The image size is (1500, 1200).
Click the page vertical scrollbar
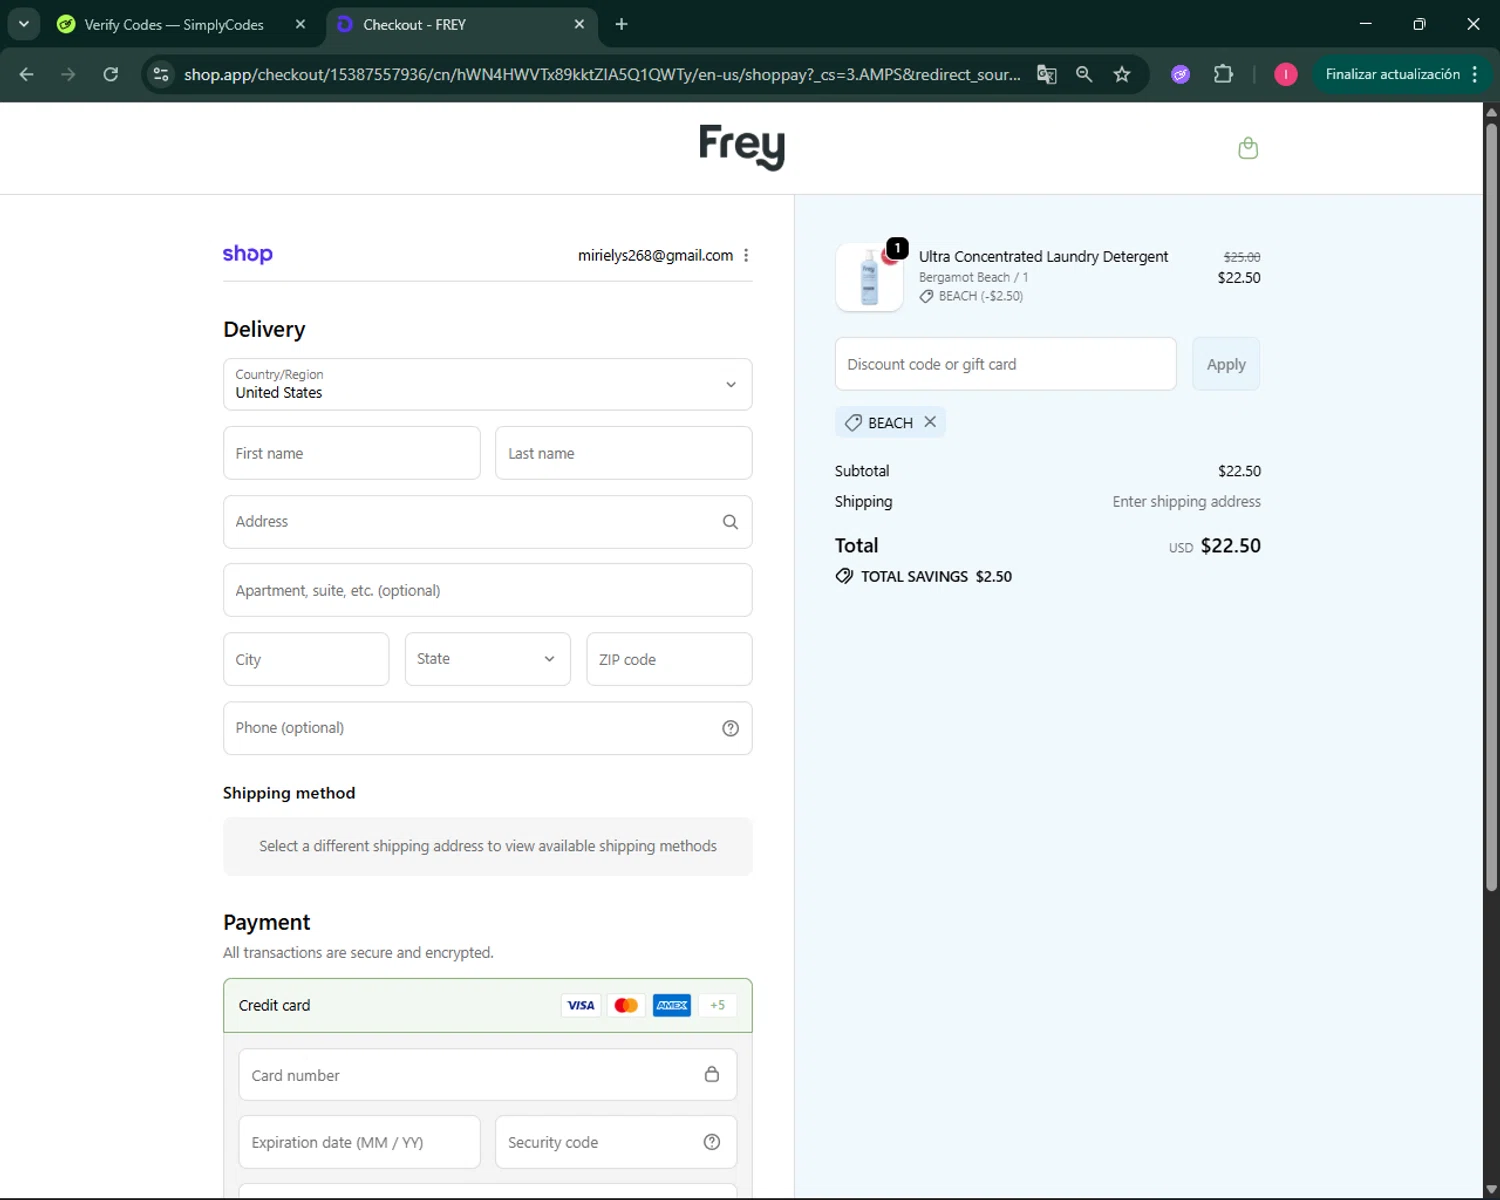(x=1491, y=505)
